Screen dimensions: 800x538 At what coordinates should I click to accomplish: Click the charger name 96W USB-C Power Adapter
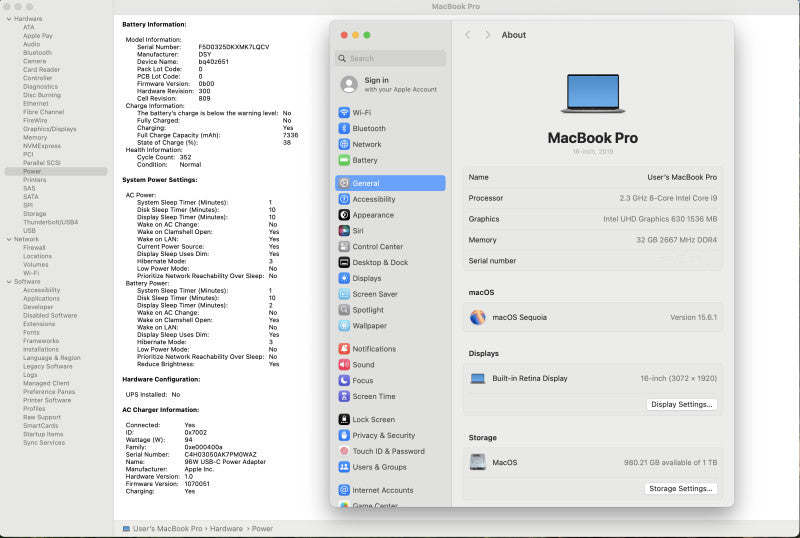tap(225, 462)
